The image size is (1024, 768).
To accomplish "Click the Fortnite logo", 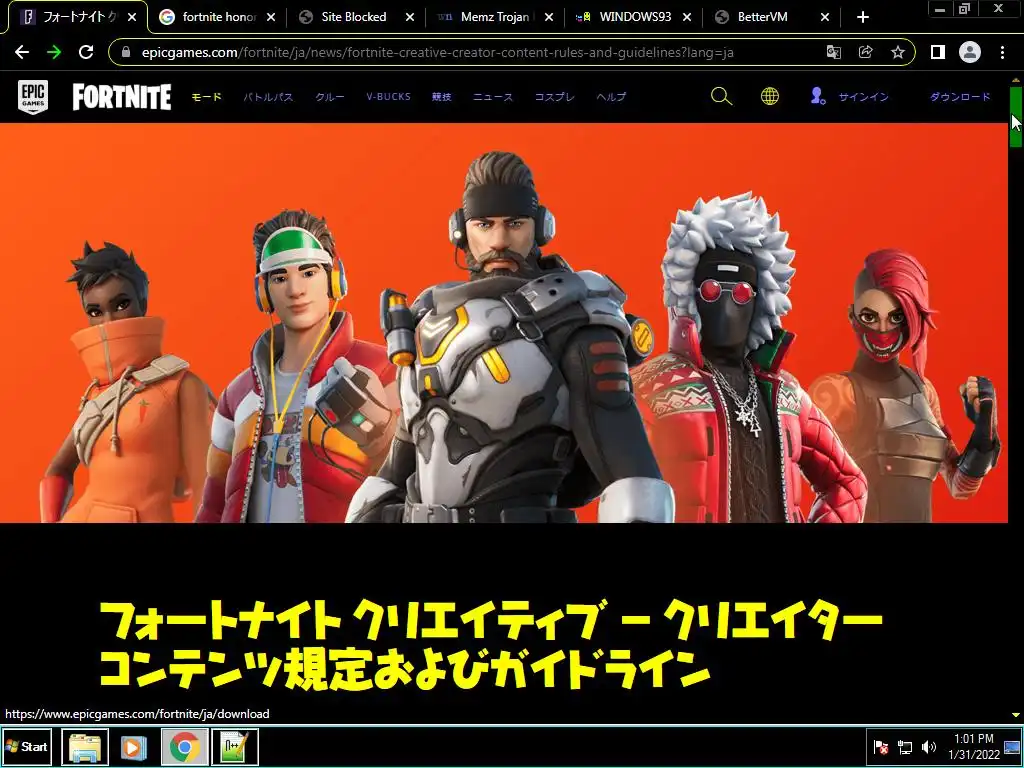I will [121, 97].
